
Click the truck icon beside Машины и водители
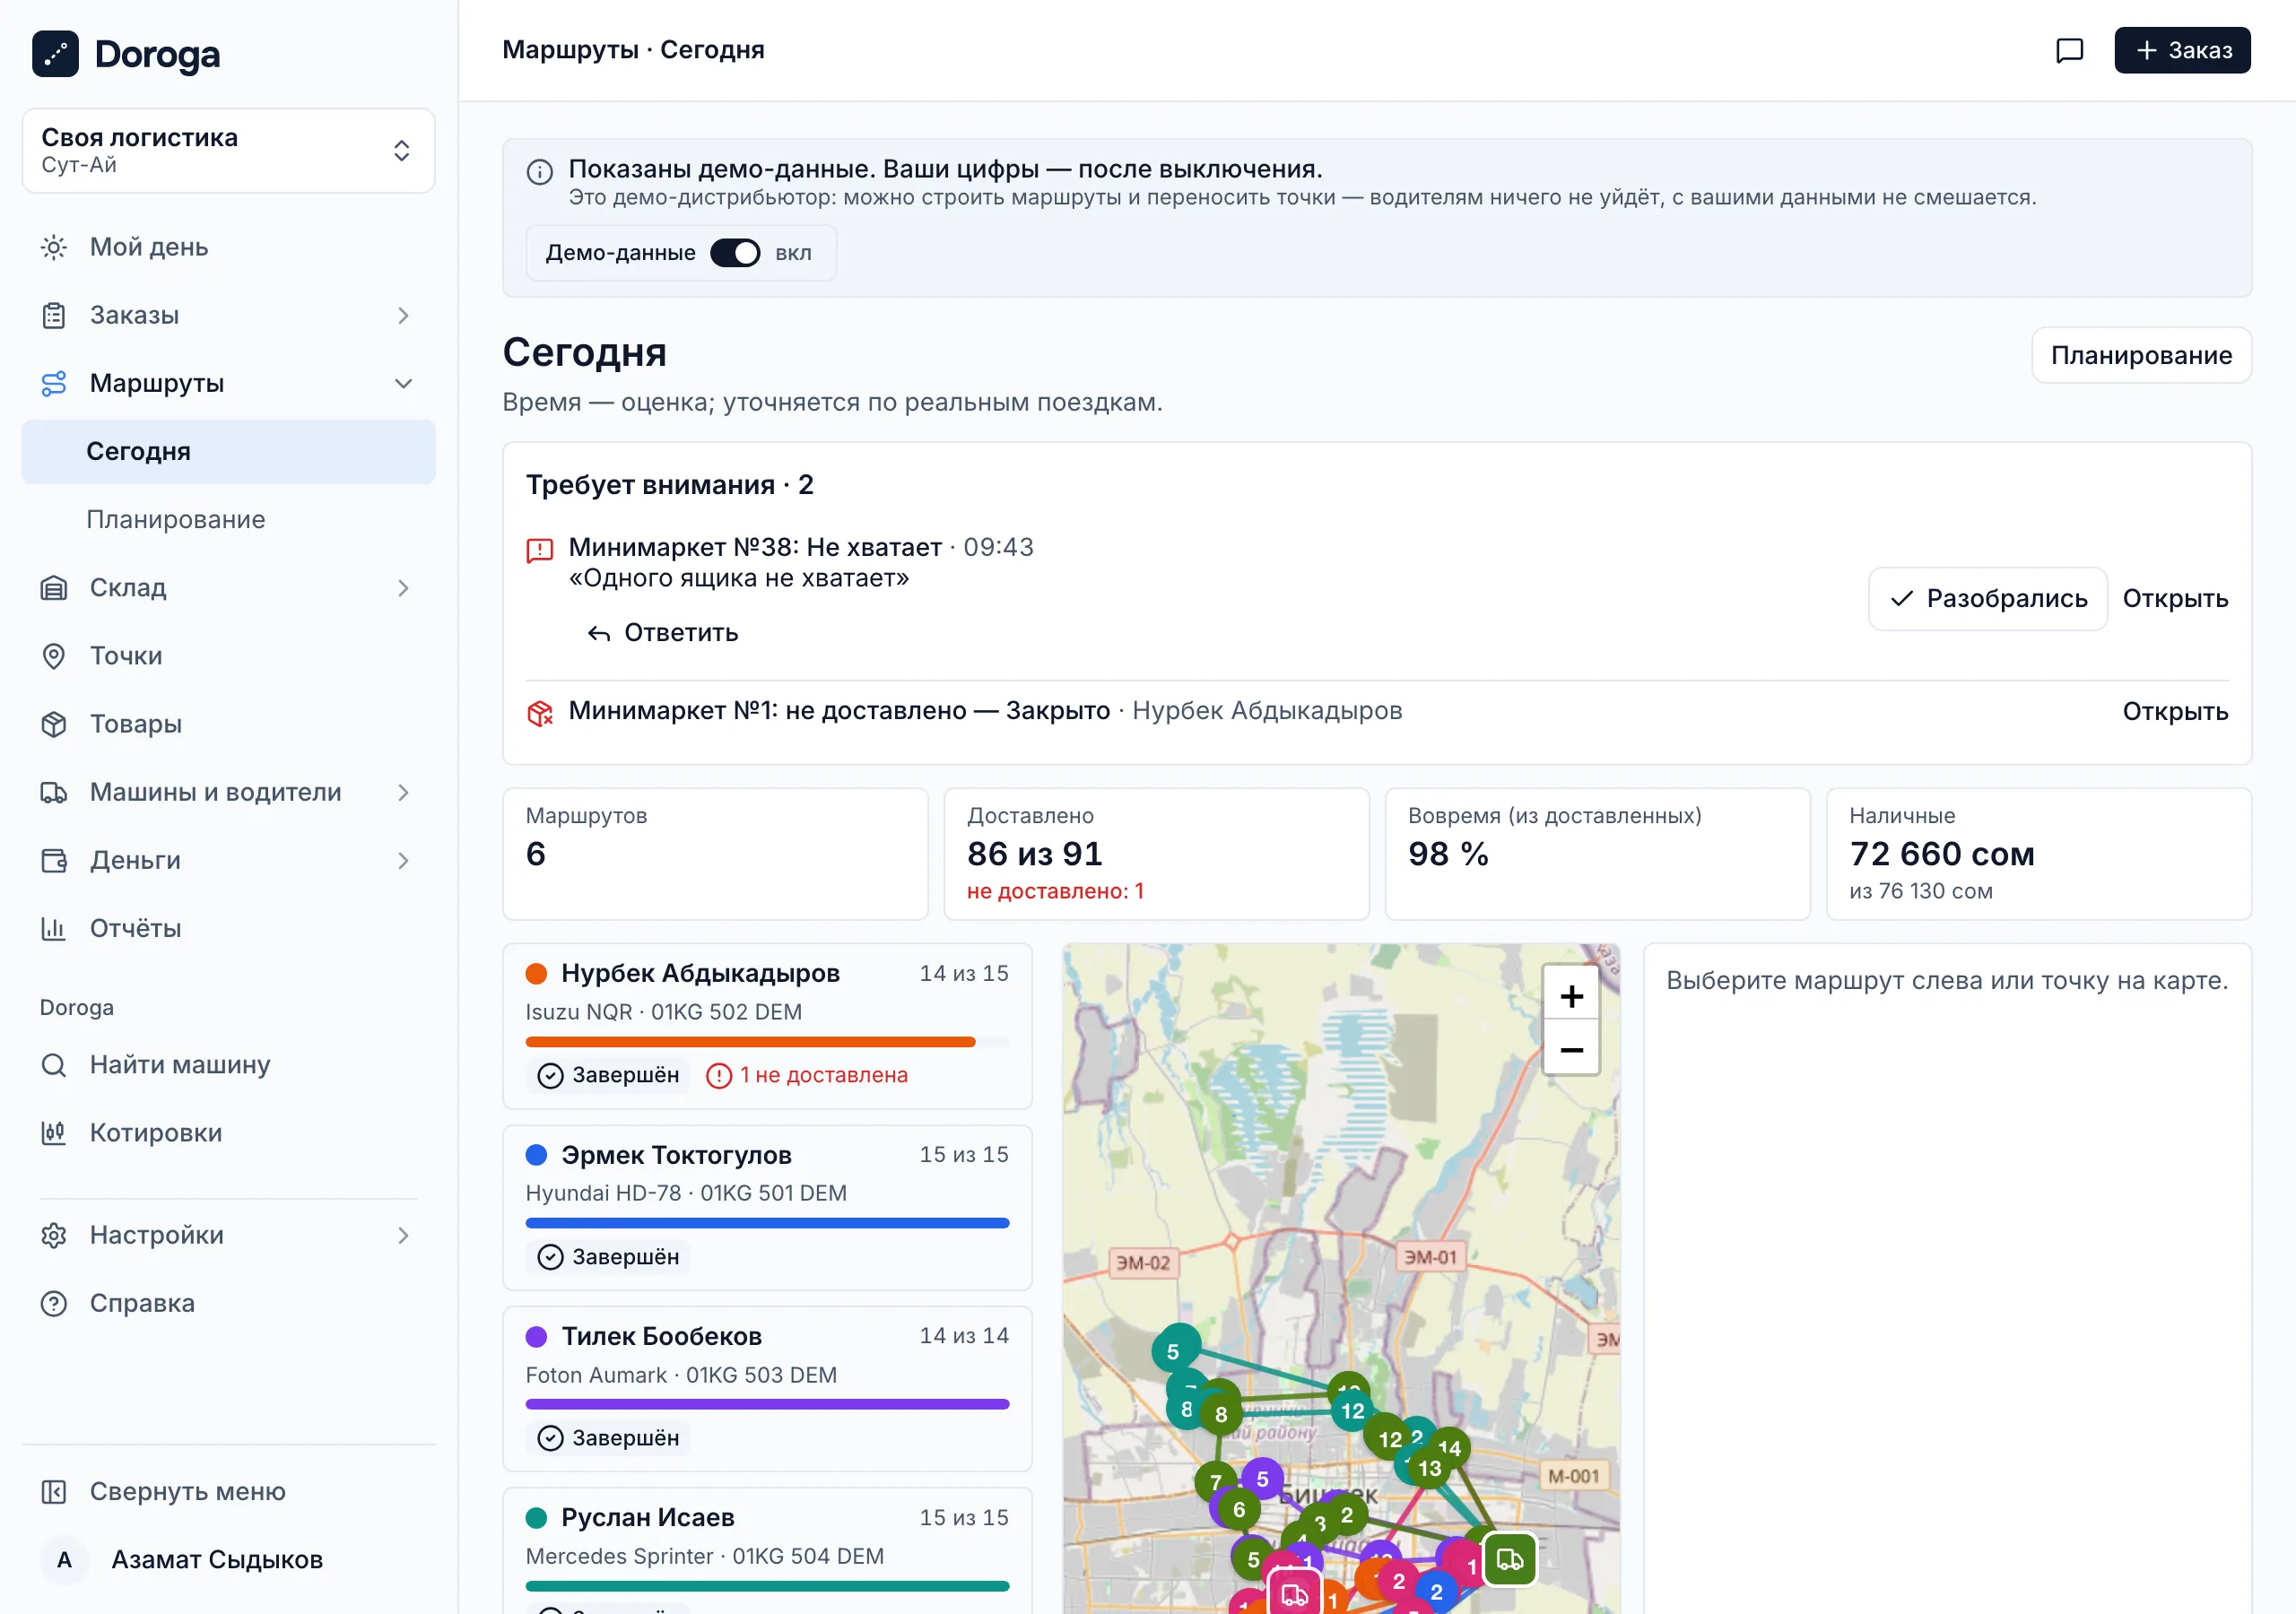pos(54,792)
